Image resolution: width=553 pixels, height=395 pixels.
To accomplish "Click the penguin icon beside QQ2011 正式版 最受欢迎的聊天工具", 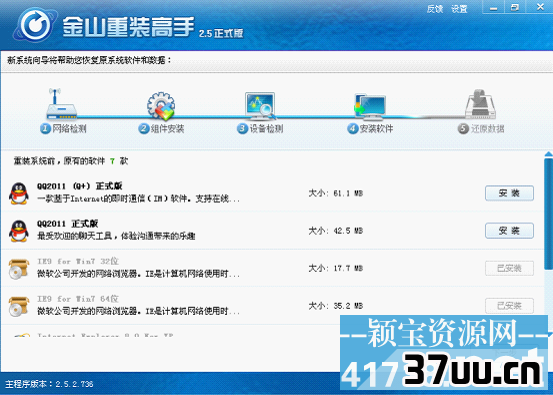I will click(x=19, y=231).
